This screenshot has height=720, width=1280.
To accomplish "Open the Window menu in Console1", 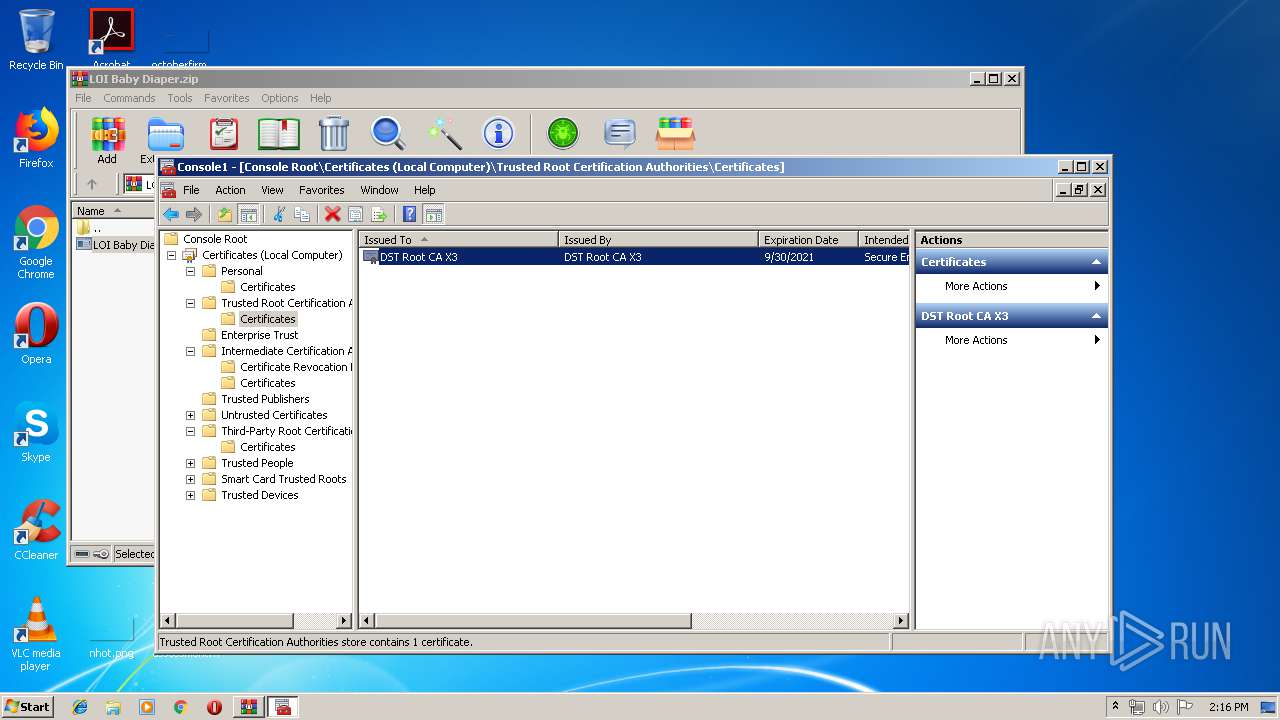I will 379,190.
